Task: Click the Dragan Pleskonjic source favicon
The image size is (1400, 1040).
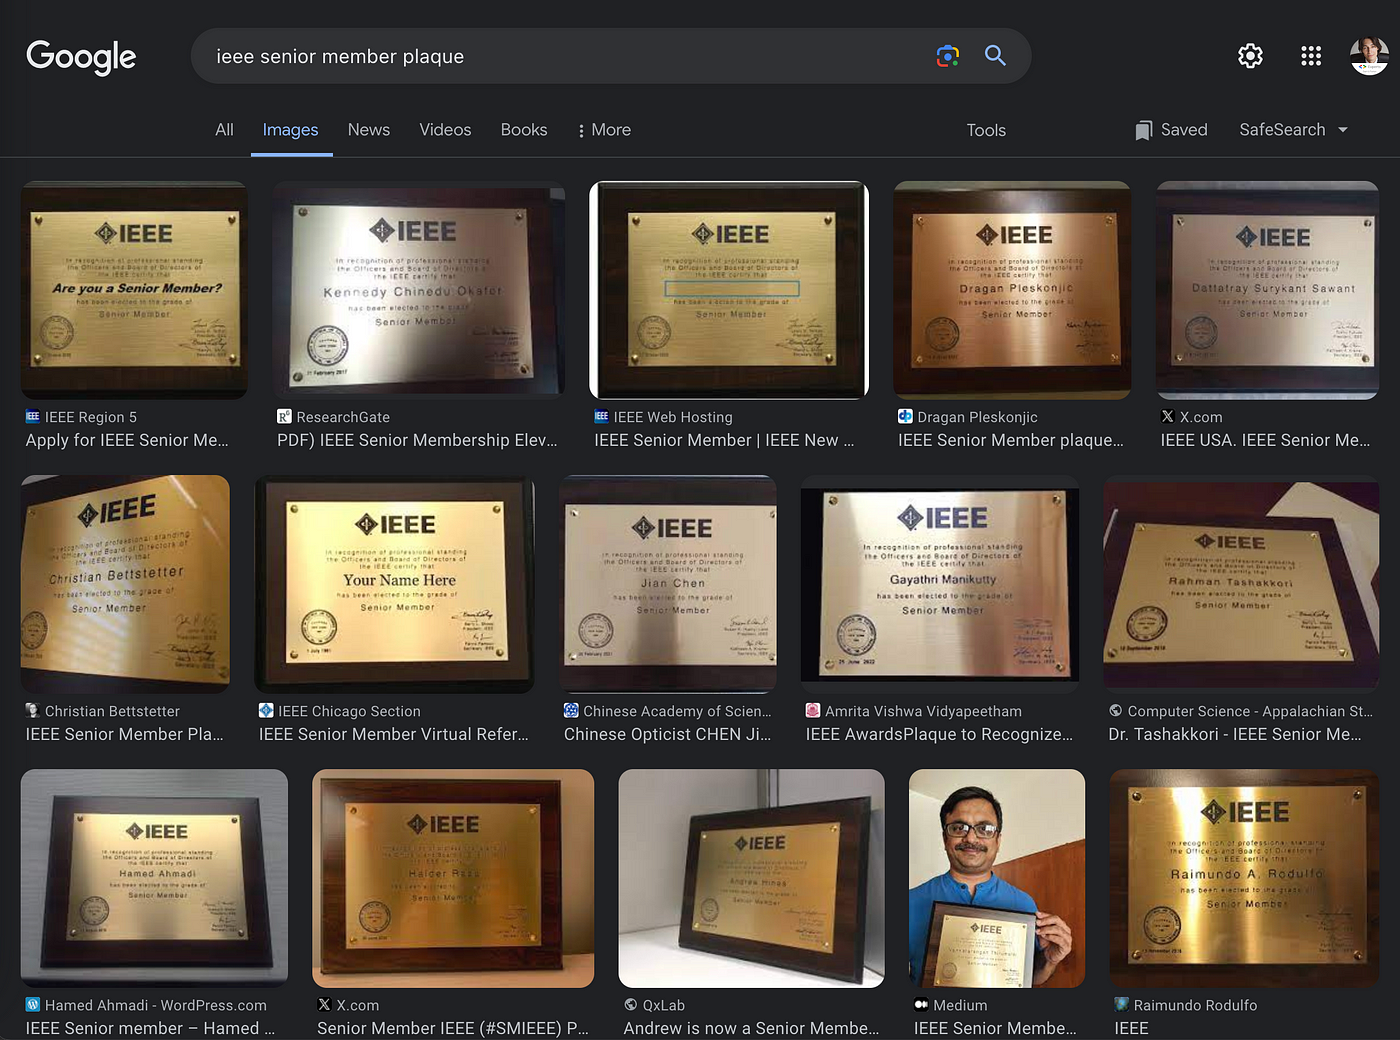Action: coord(905,417)
